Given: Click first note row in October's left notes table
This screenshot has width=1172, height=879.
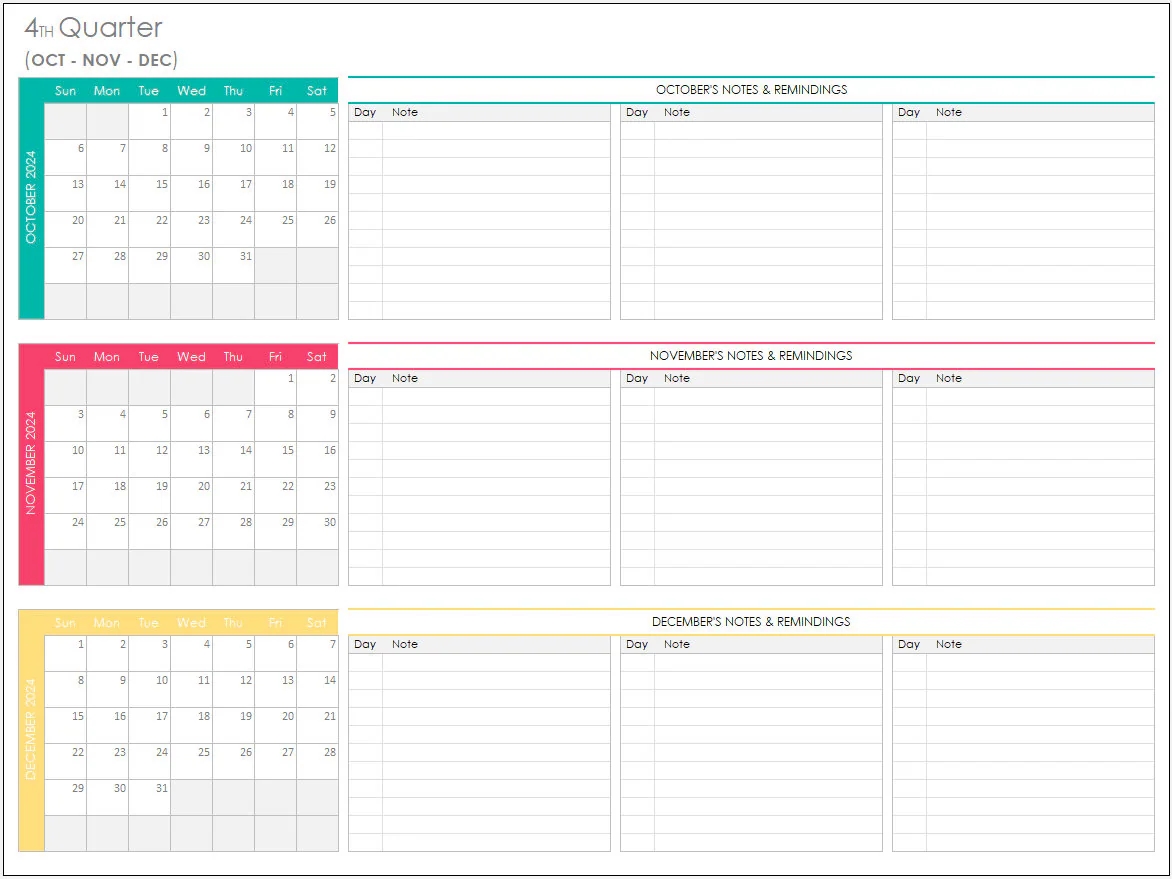Looking at the screenshot, I should coord(495,131).
